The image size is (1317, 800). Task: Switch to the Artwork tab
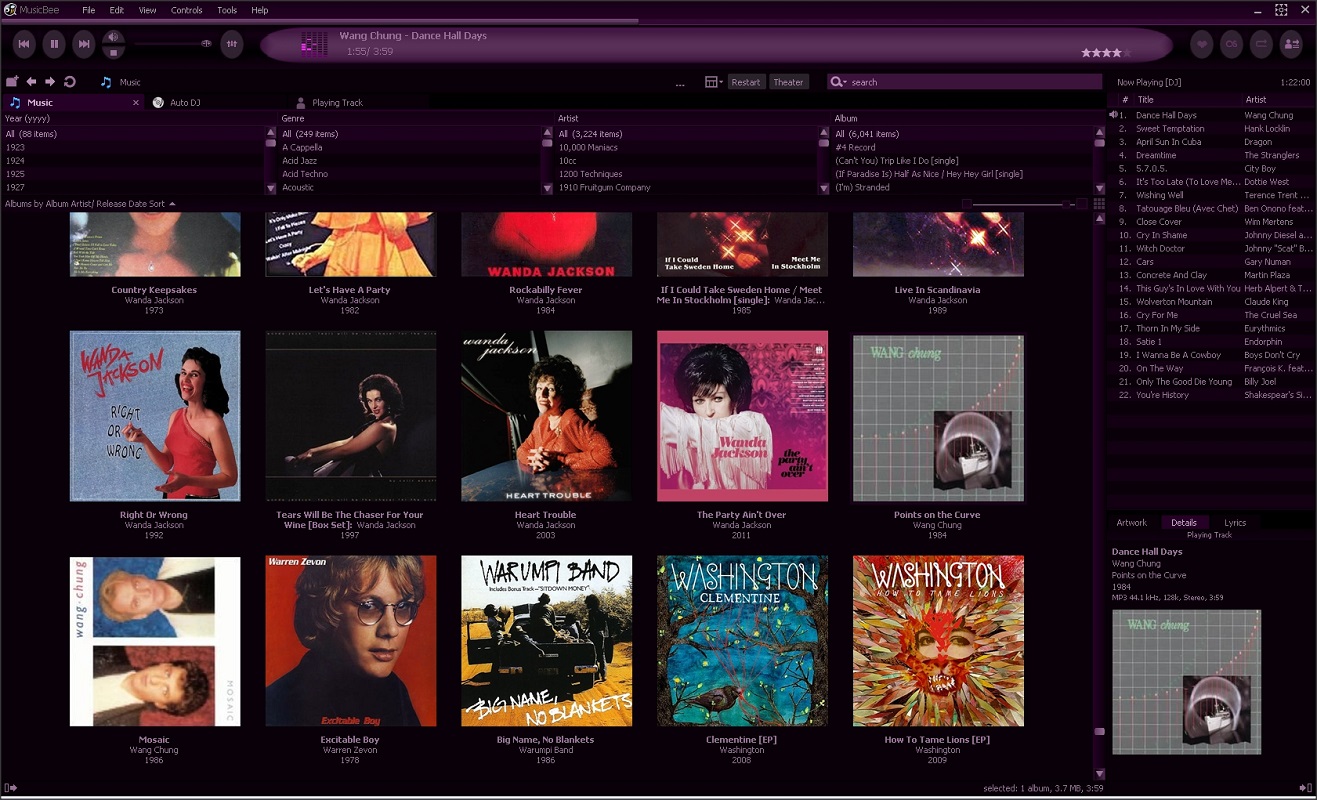click(x=1132, y=523)
